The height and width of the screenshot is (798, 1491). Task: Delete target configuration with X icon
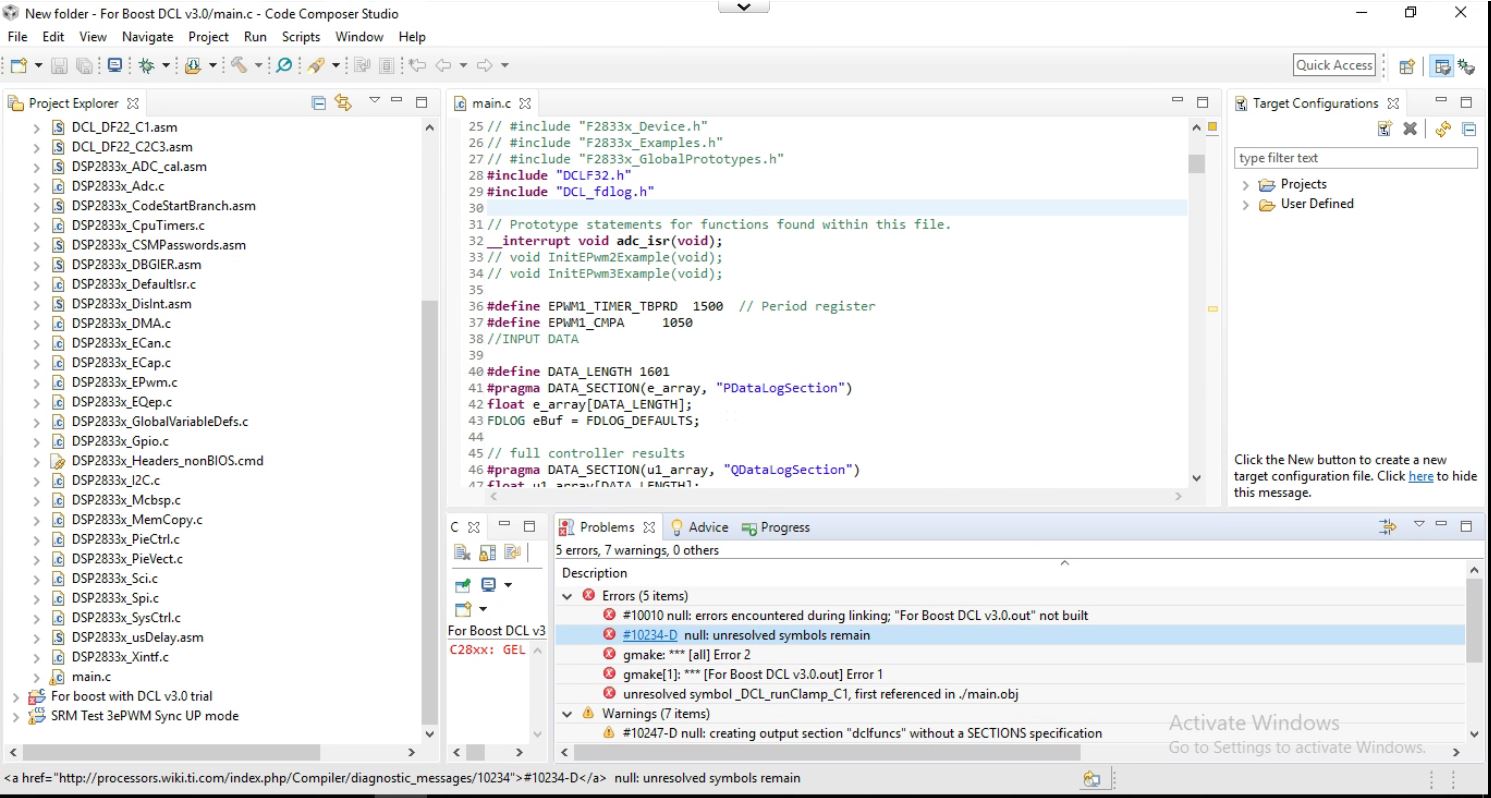pos(1409,129)
